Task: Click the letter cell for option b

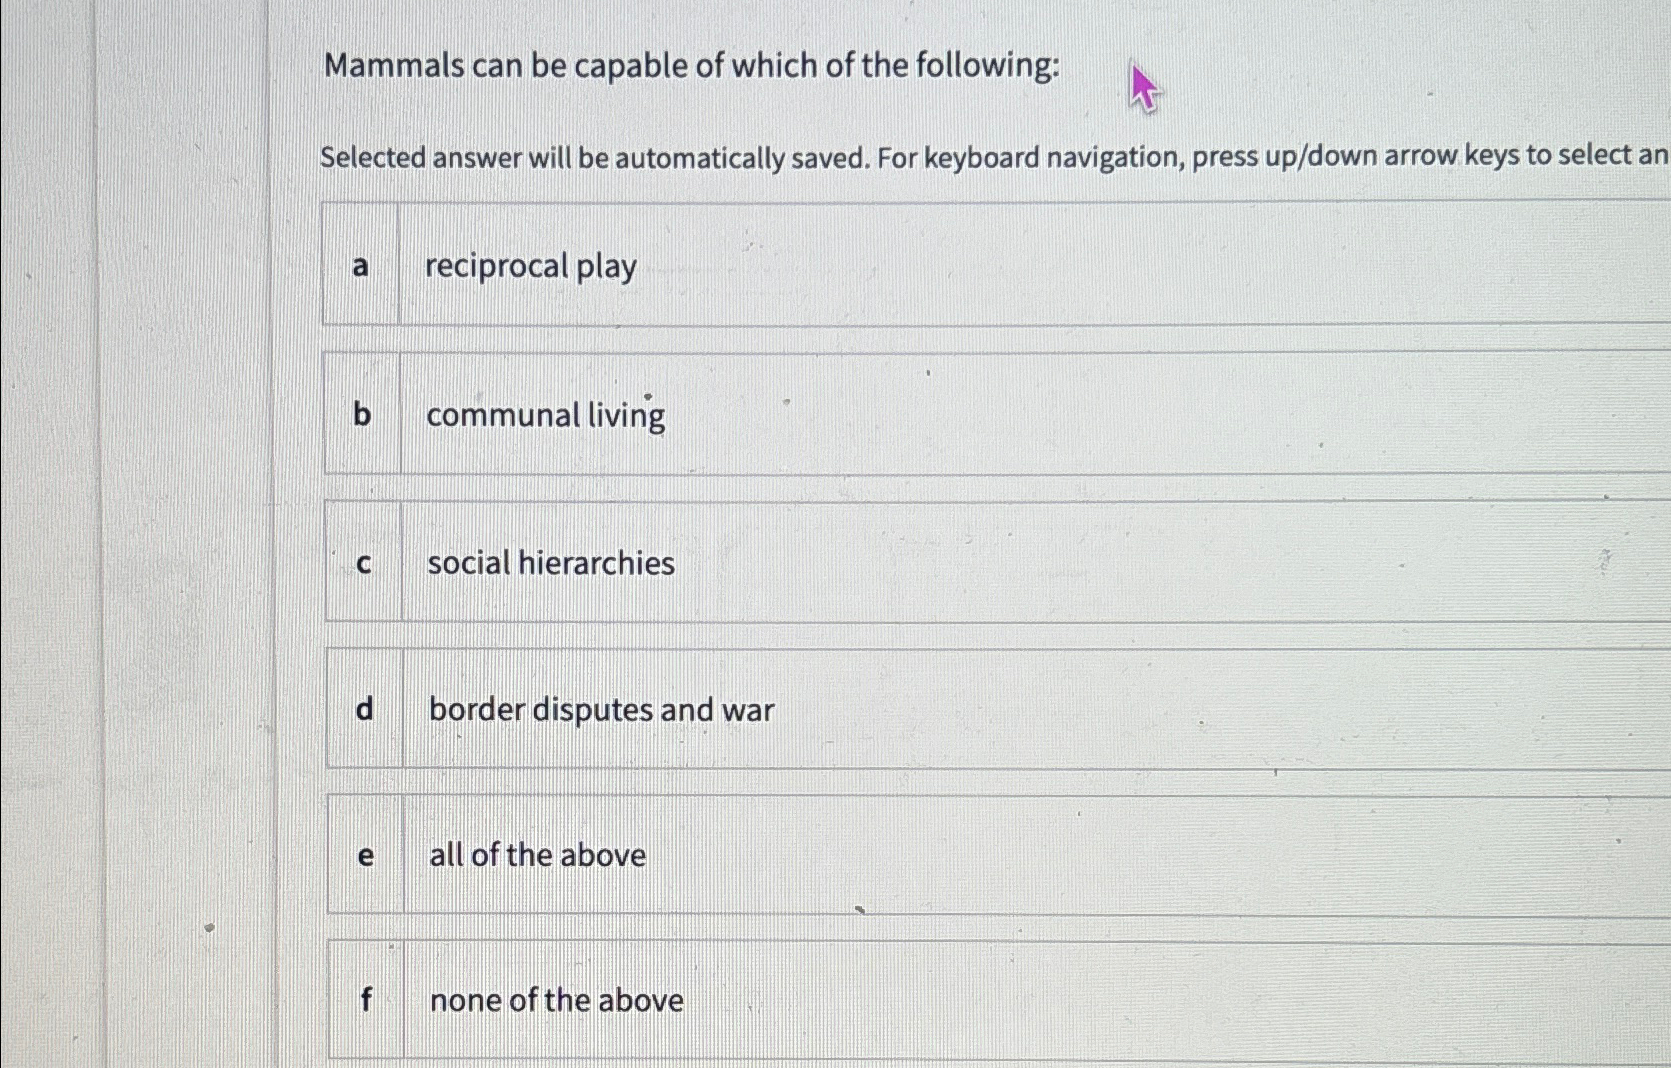Action: coord(363,414)
